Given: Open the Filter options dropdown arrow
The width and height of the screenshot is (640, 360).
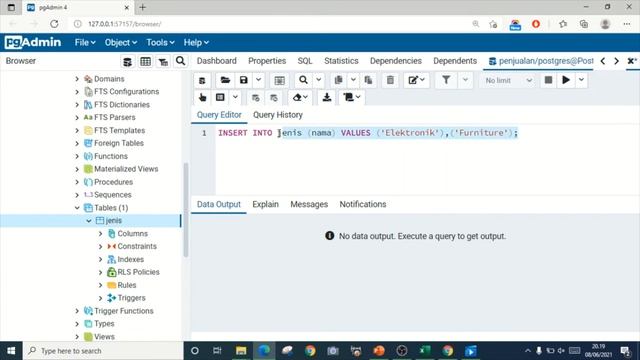Looking at the screenshot, I should tap(465, 80).
